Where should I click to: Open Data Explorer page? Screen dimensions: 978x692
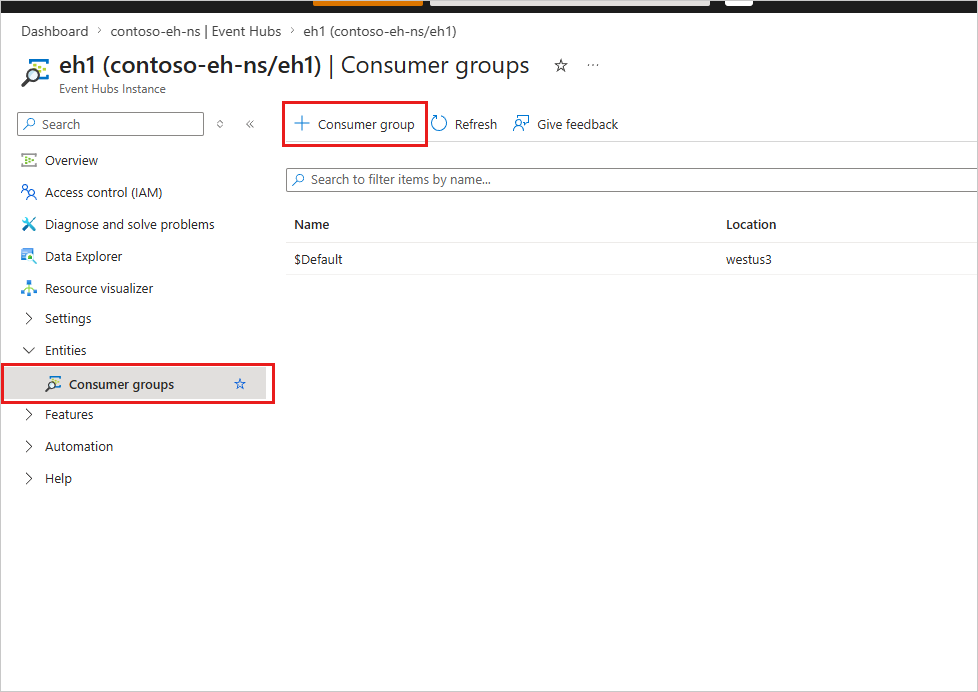coord(84,256)
